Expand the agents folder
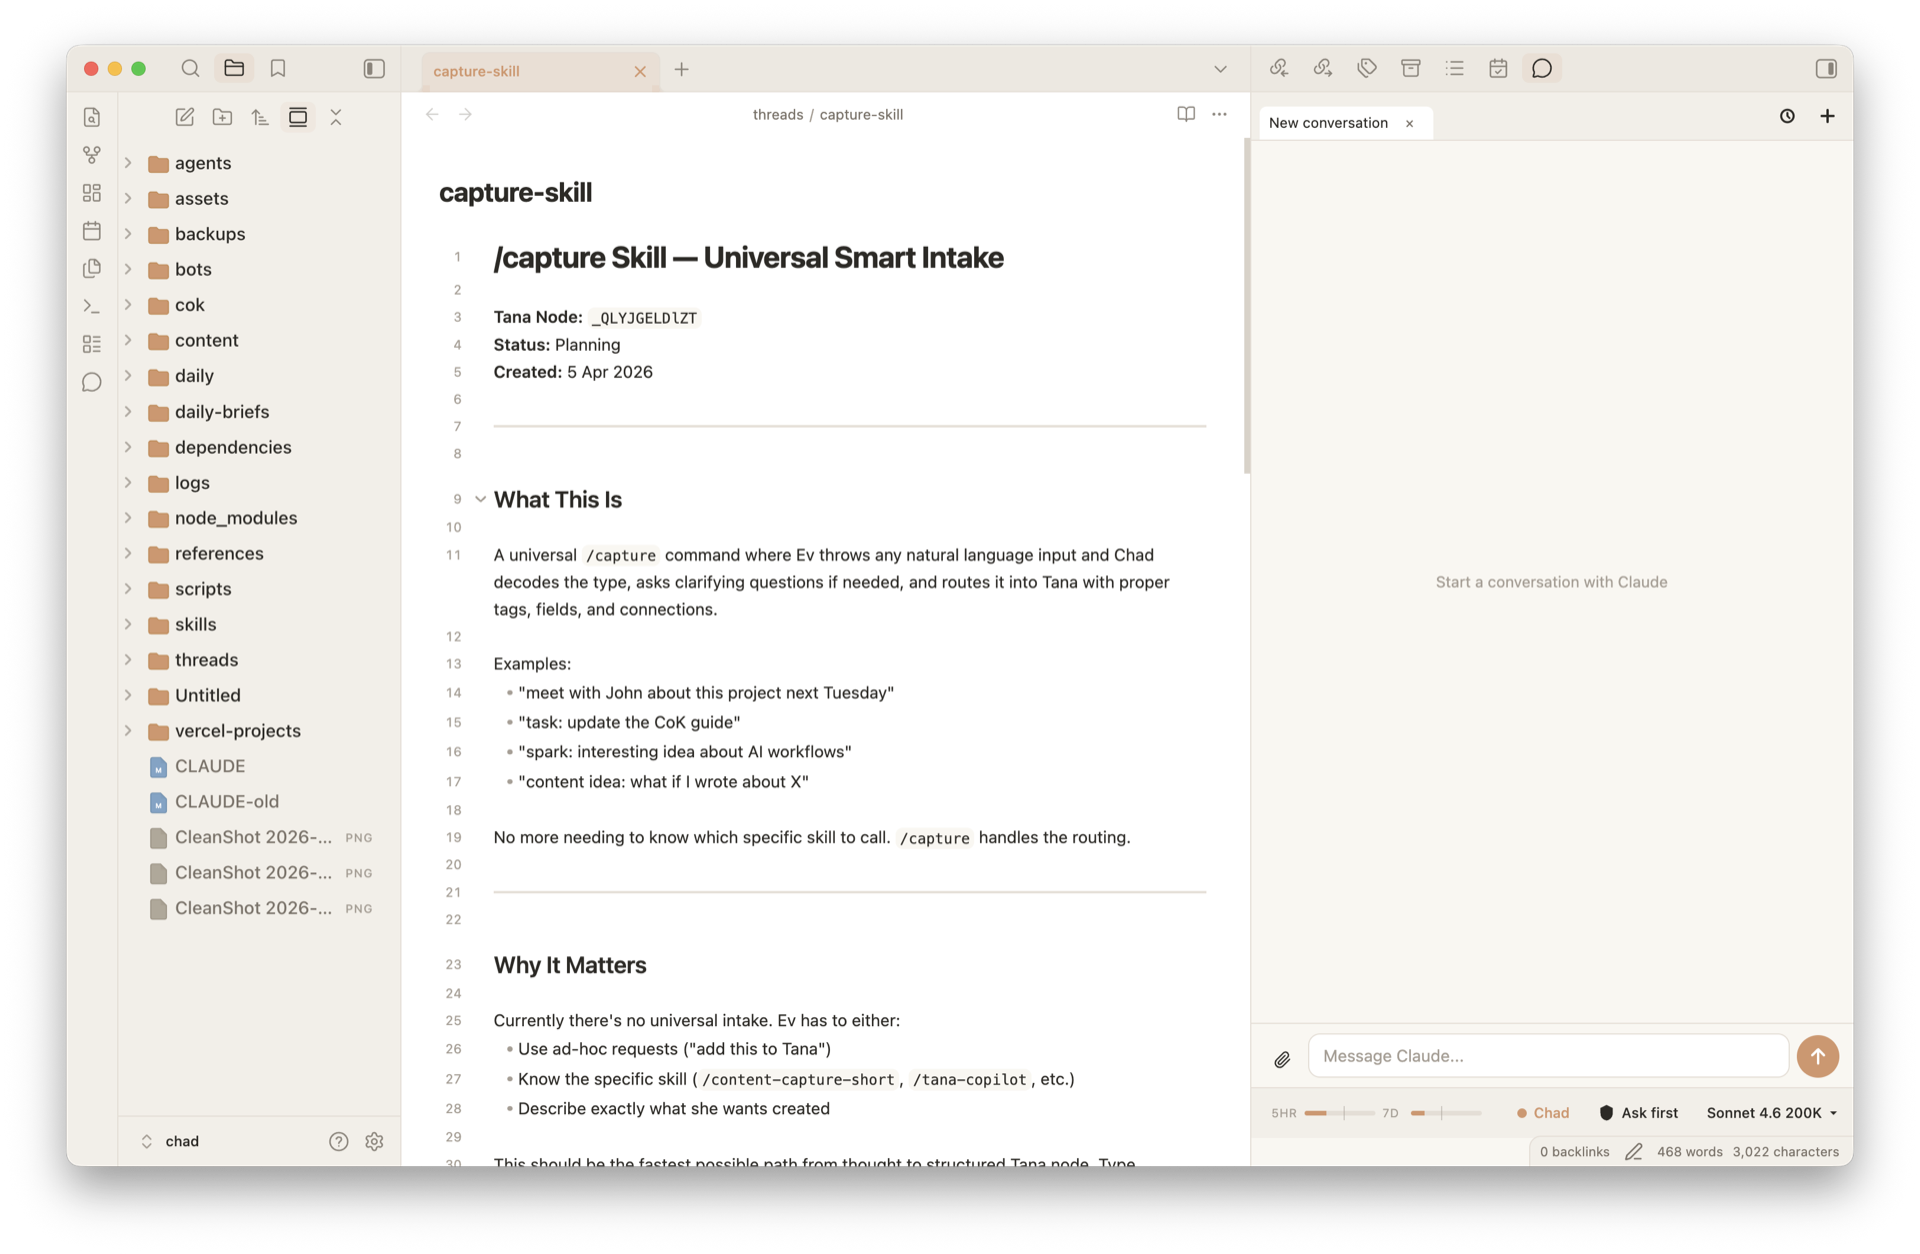The image size is (1920, 1254). 128,162
